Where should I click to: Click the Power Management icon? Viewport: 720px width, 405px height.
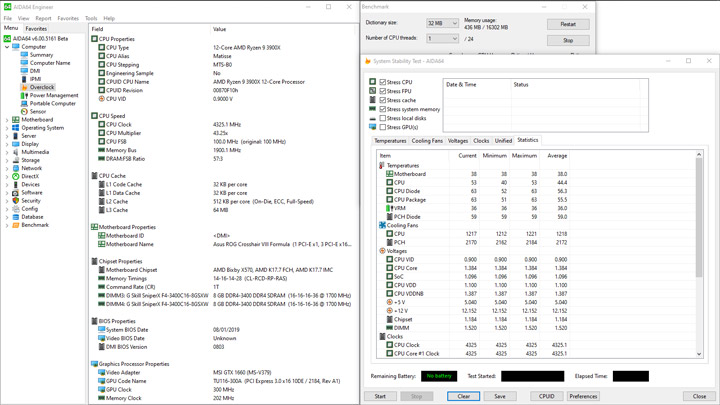24,96
